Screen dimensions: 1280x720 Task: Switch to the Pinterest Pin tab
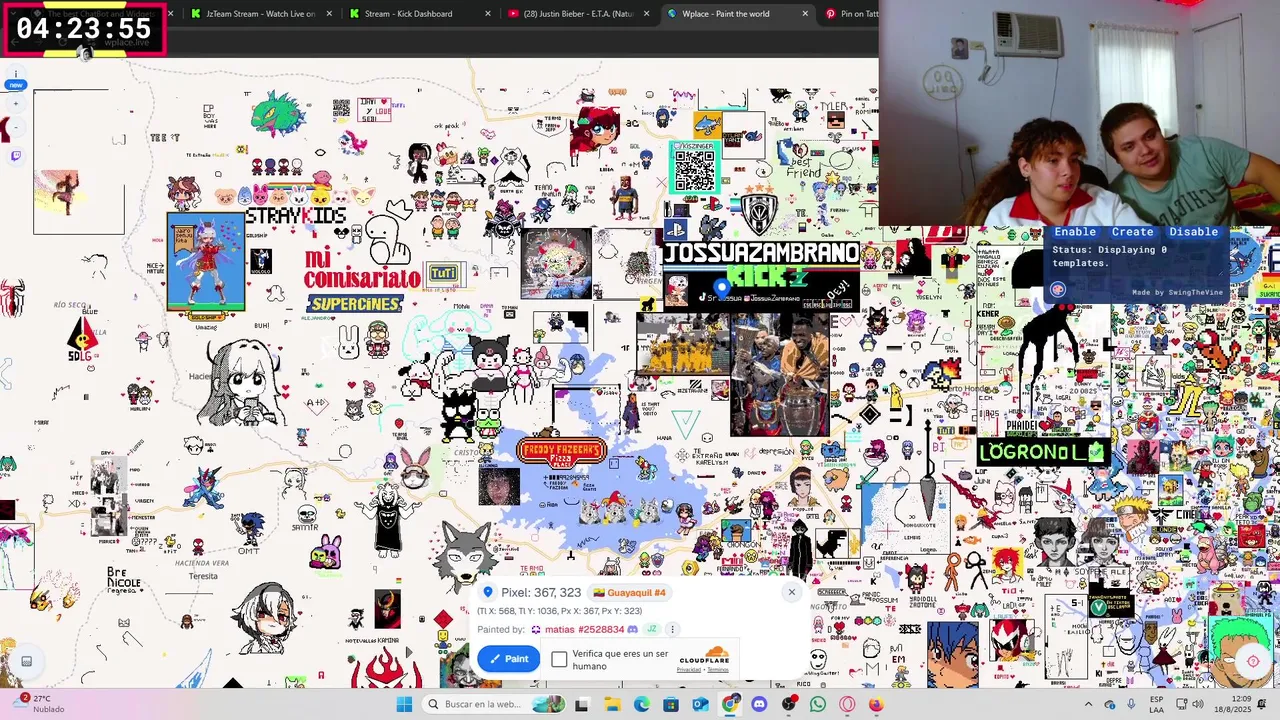coord(850,14)
